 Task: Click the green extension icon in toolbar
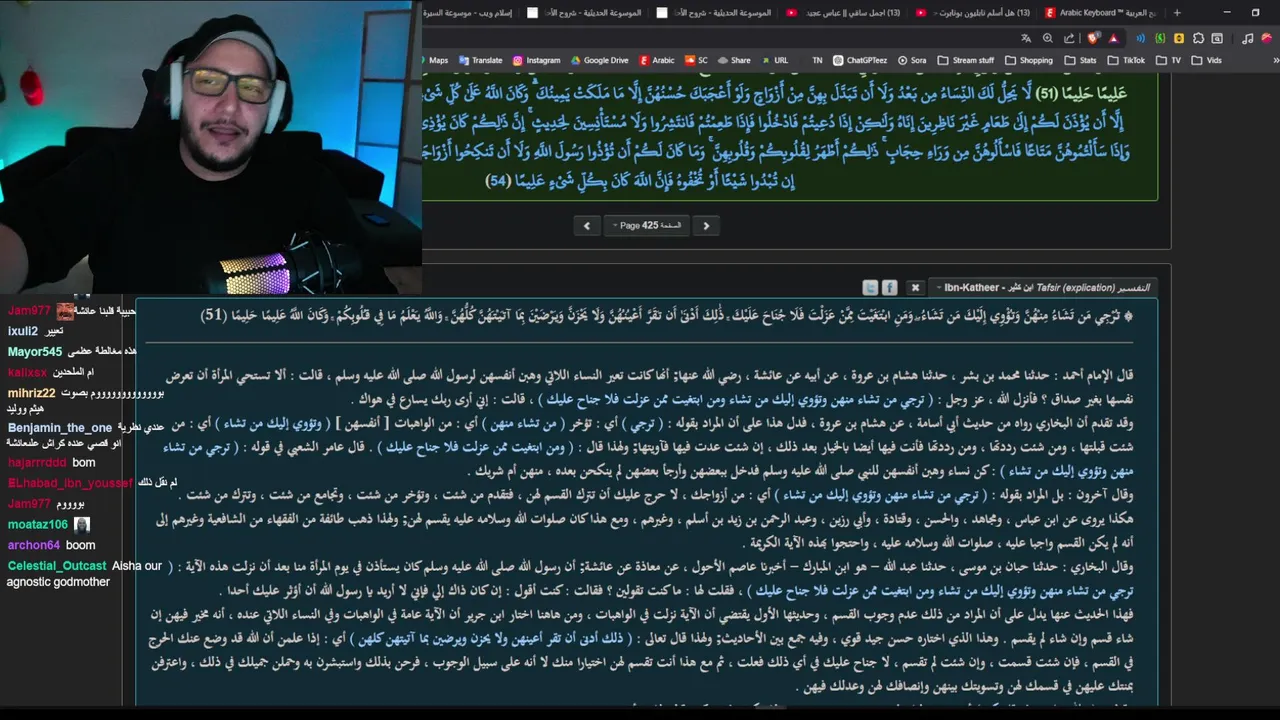click(x=1160, y=38)
